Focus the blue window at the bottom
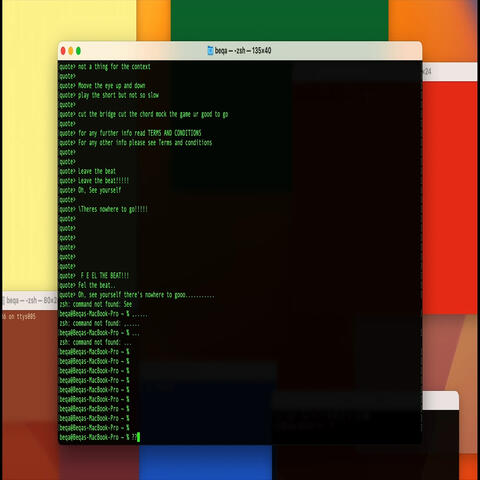This screenshot has width=480, height=480. pyautogui.click(x=205, y=463)
